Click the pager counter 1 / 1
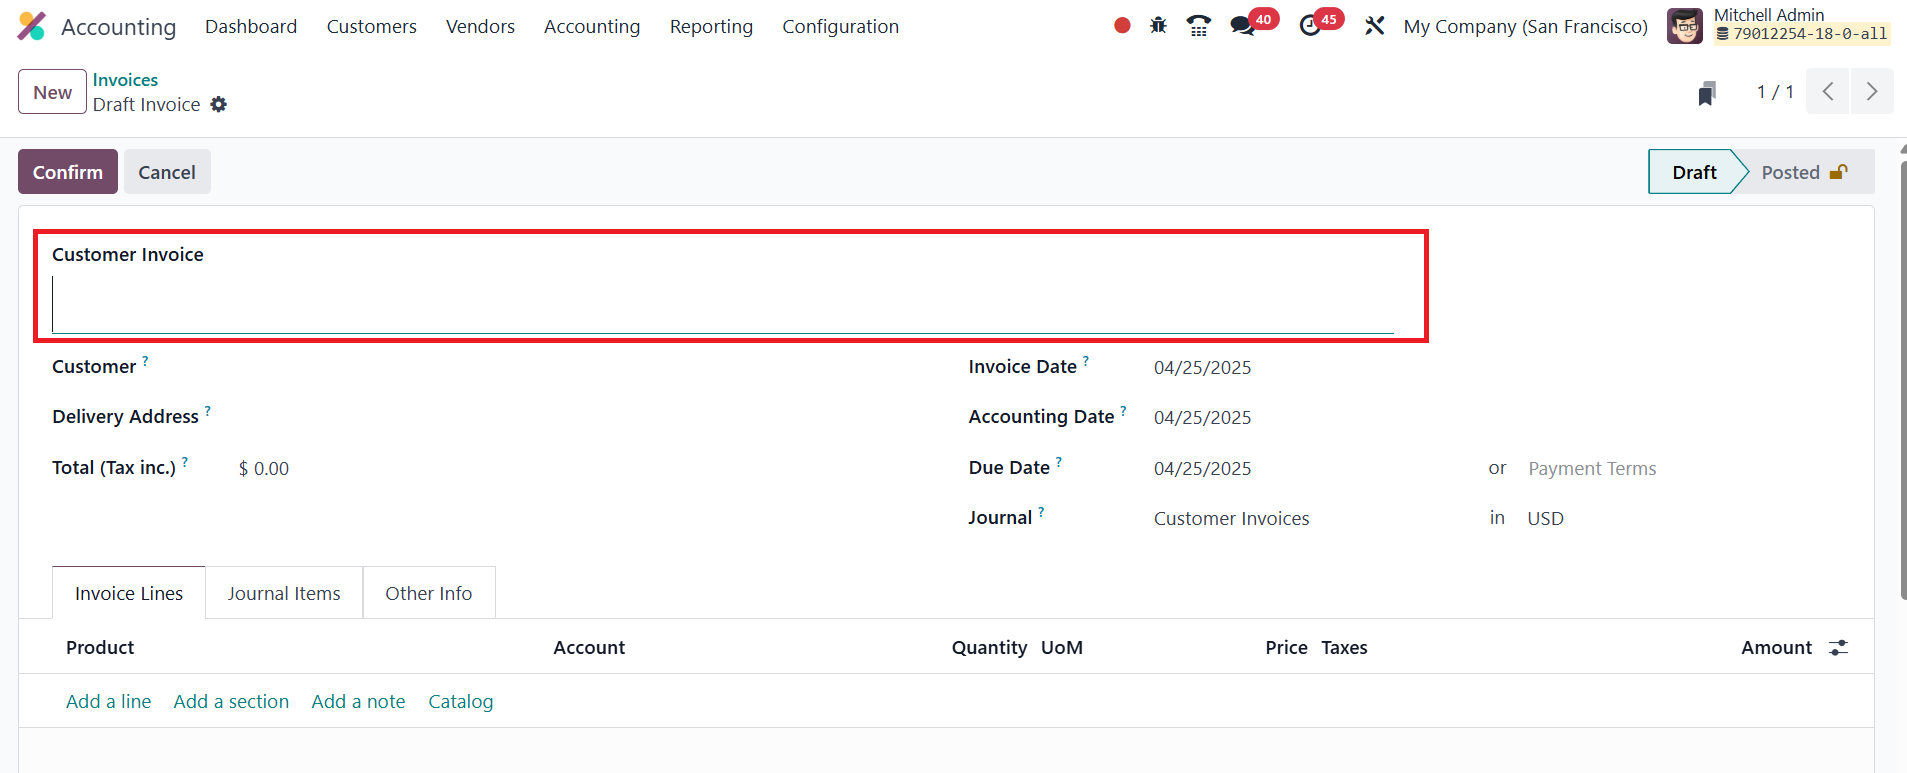The width and height of the screenshot is (1907, 773). pyautogui.click(x=1775, y=92)
